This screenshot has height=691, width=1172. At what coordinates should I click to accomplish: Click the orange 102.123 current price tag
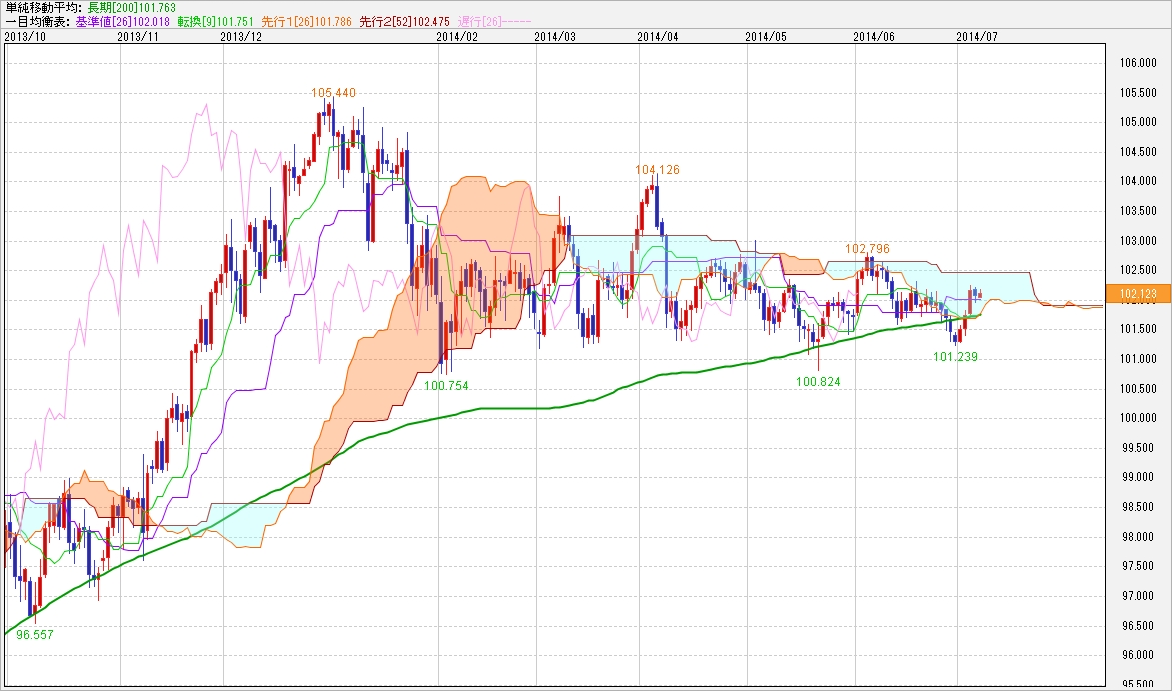point(1139,295)
